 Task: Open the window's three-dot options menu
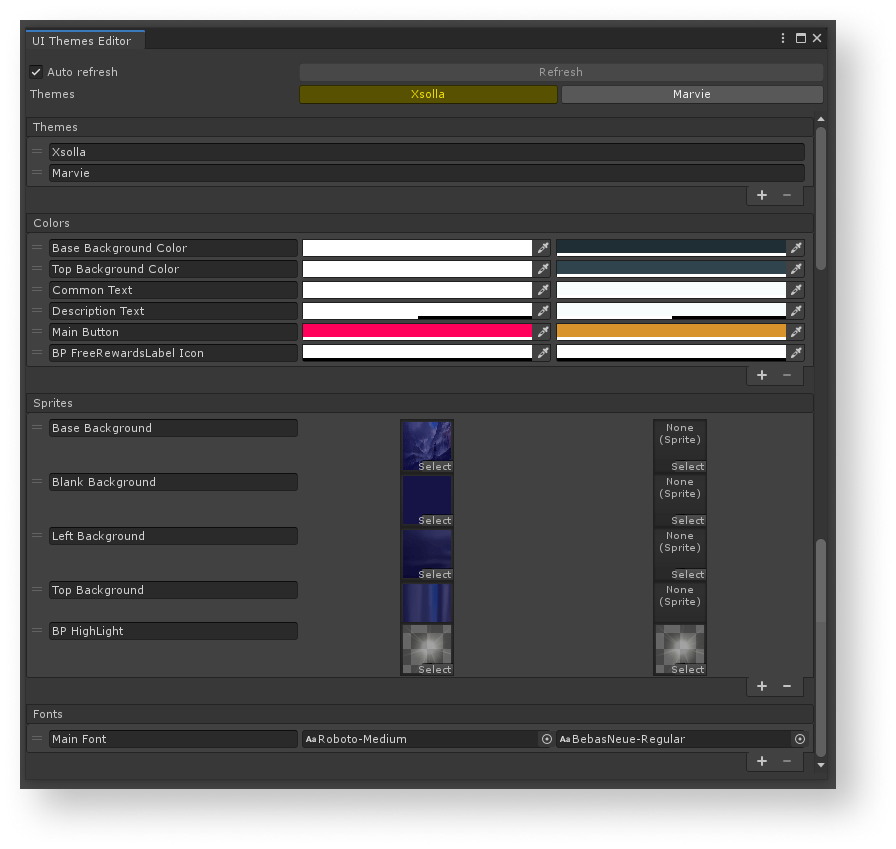pos(783,38)
